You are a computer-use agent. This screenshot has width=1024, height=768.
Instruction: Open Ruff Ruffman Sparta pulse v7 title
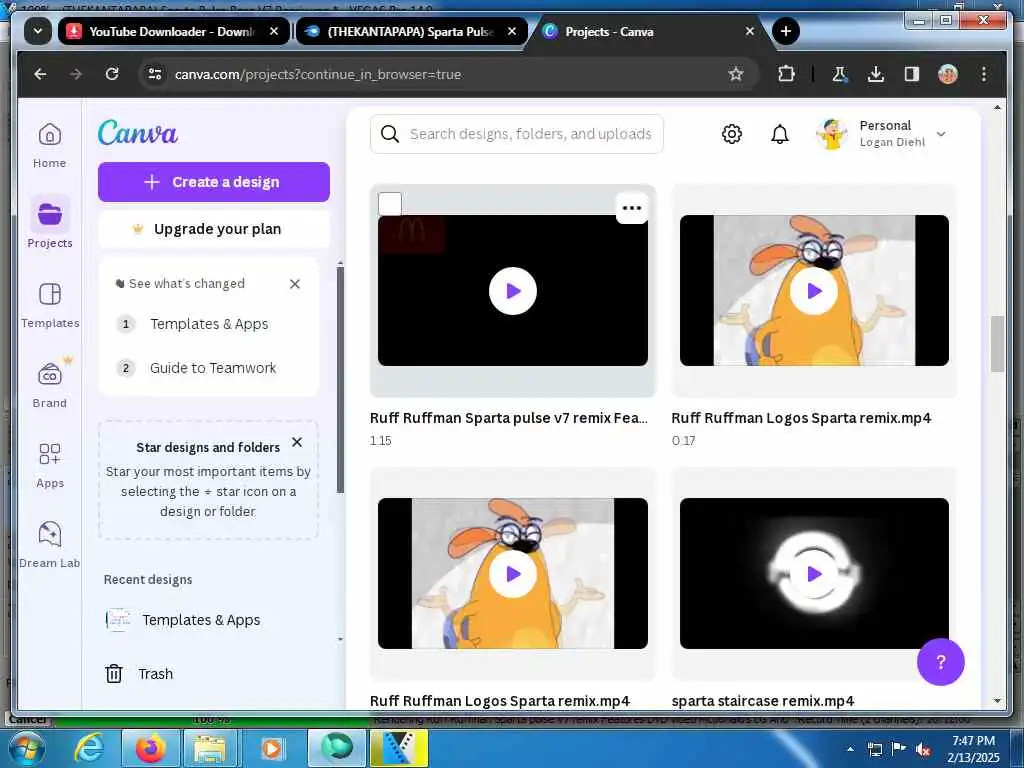[x=509, y=418]
